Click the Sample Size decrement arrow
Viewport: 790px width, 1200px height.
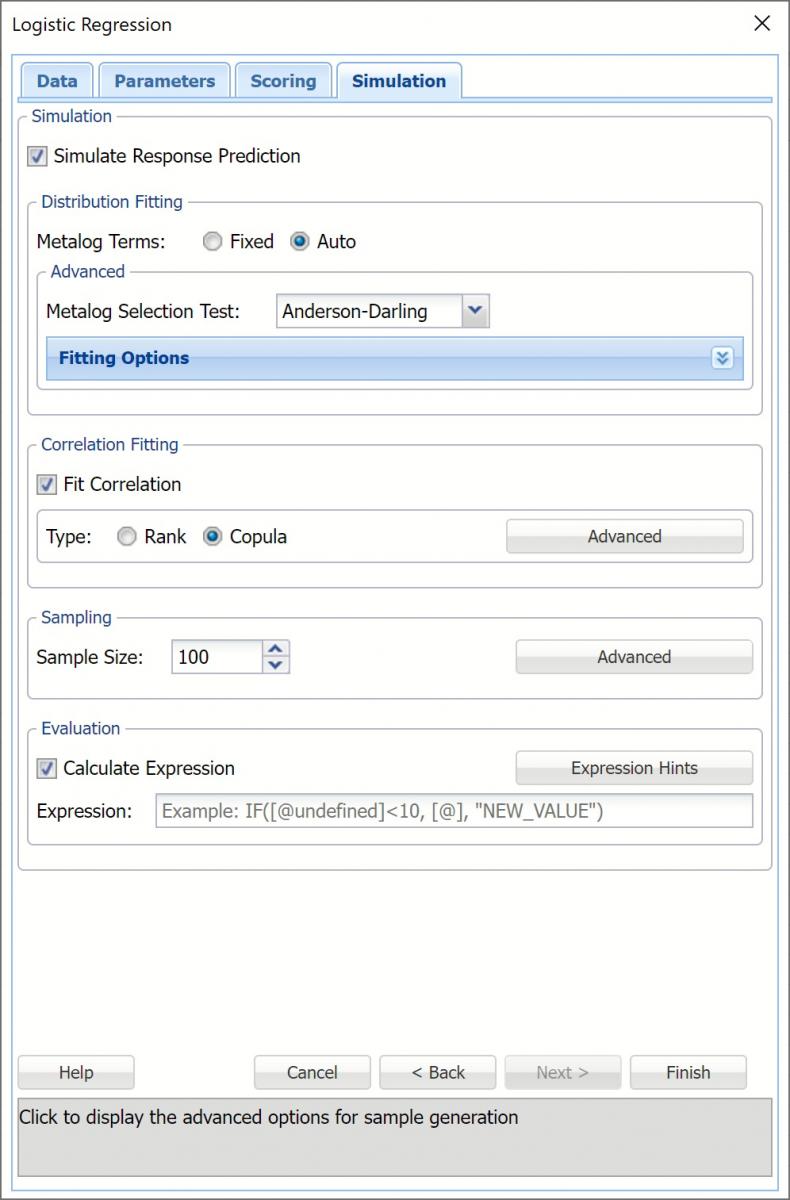coord(276,665)
